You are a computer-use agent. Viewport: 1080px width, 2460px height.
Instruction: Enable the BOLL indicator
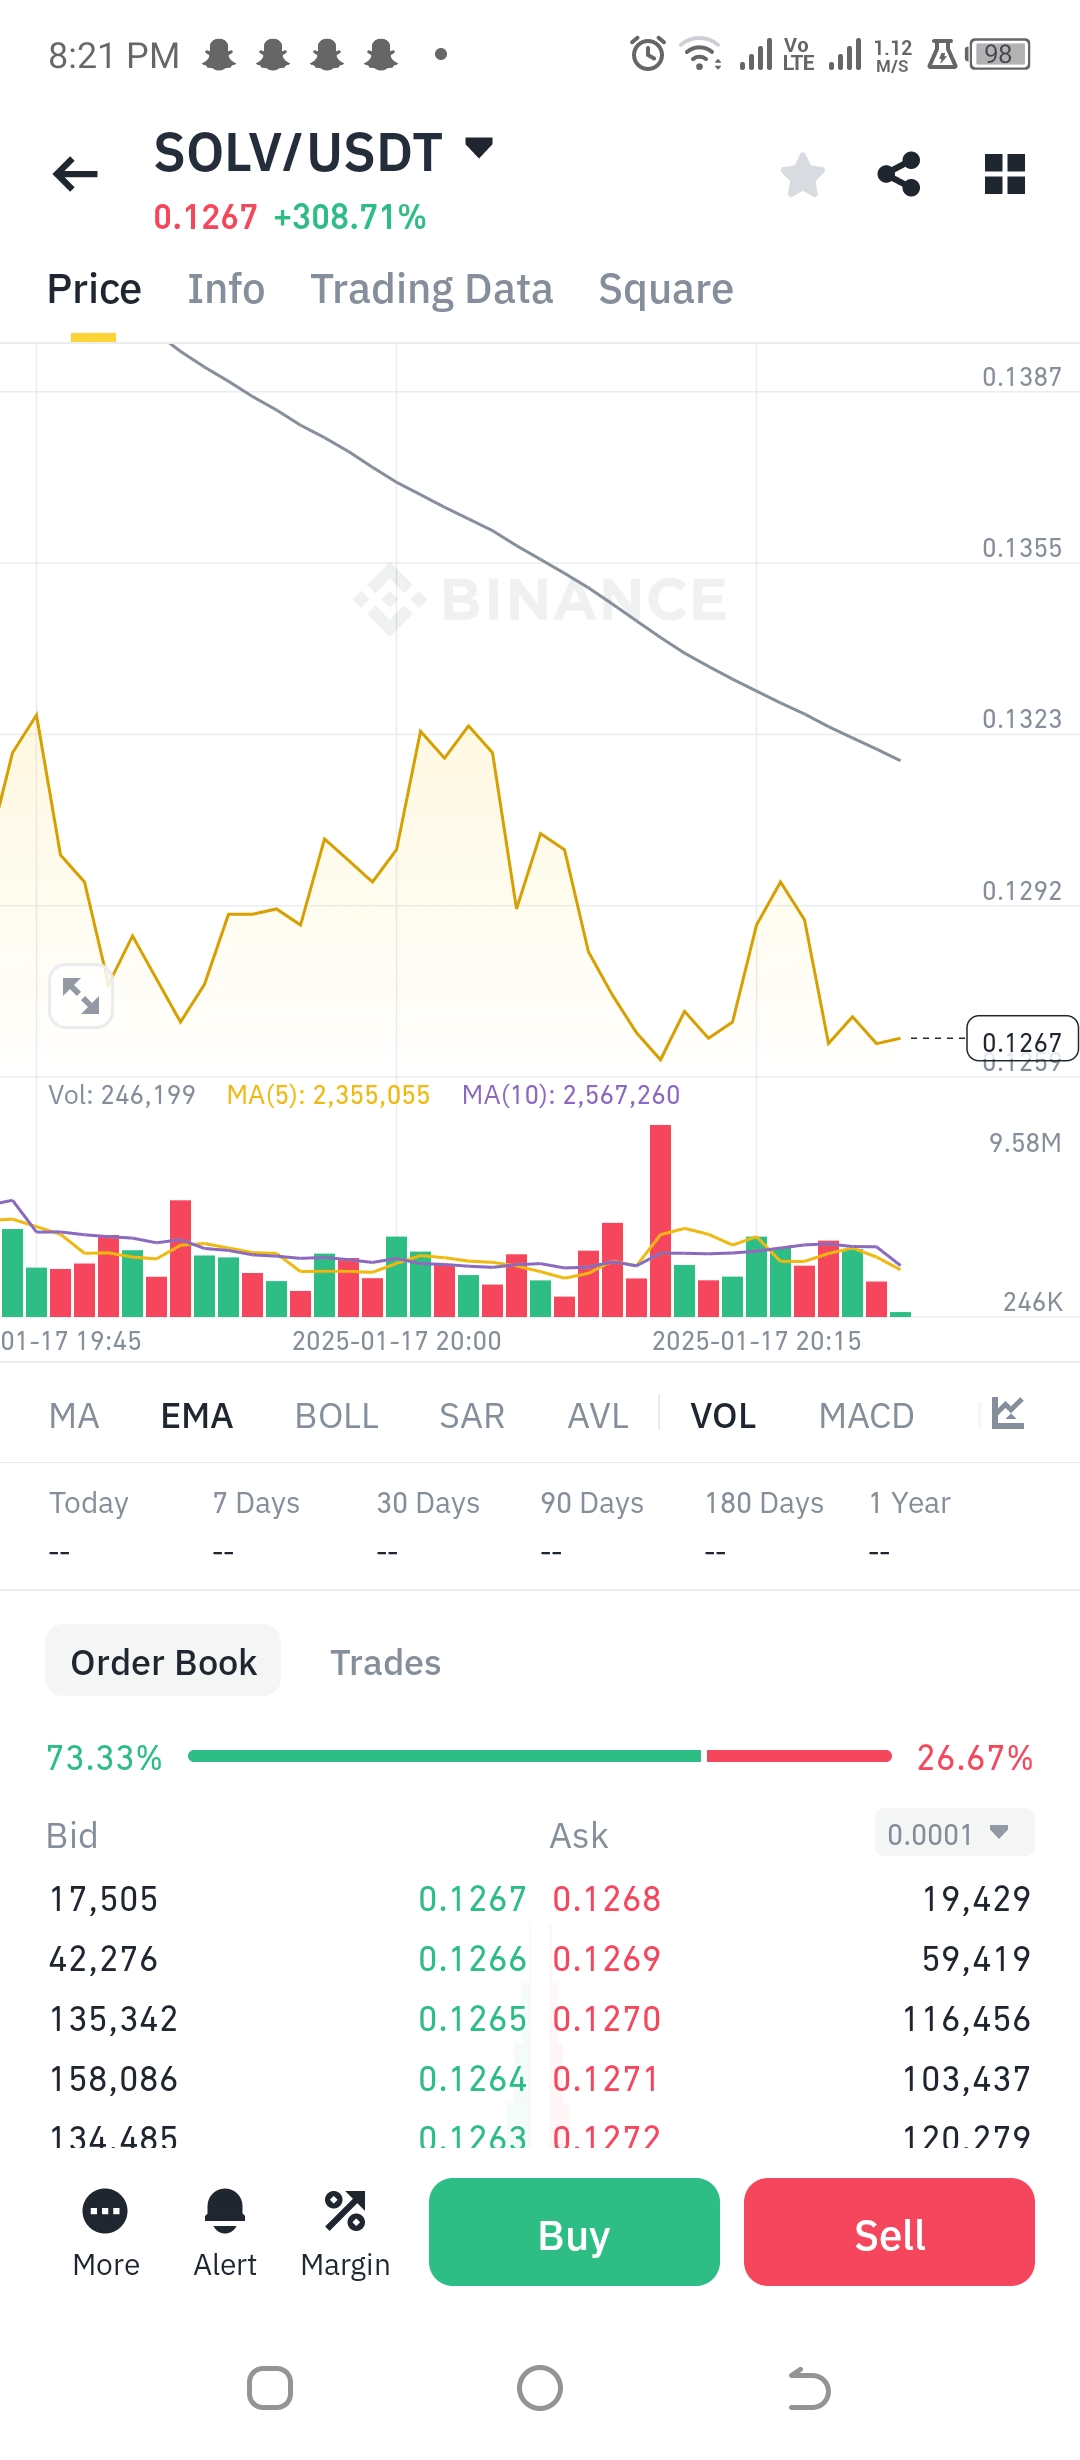(336, 1416)
